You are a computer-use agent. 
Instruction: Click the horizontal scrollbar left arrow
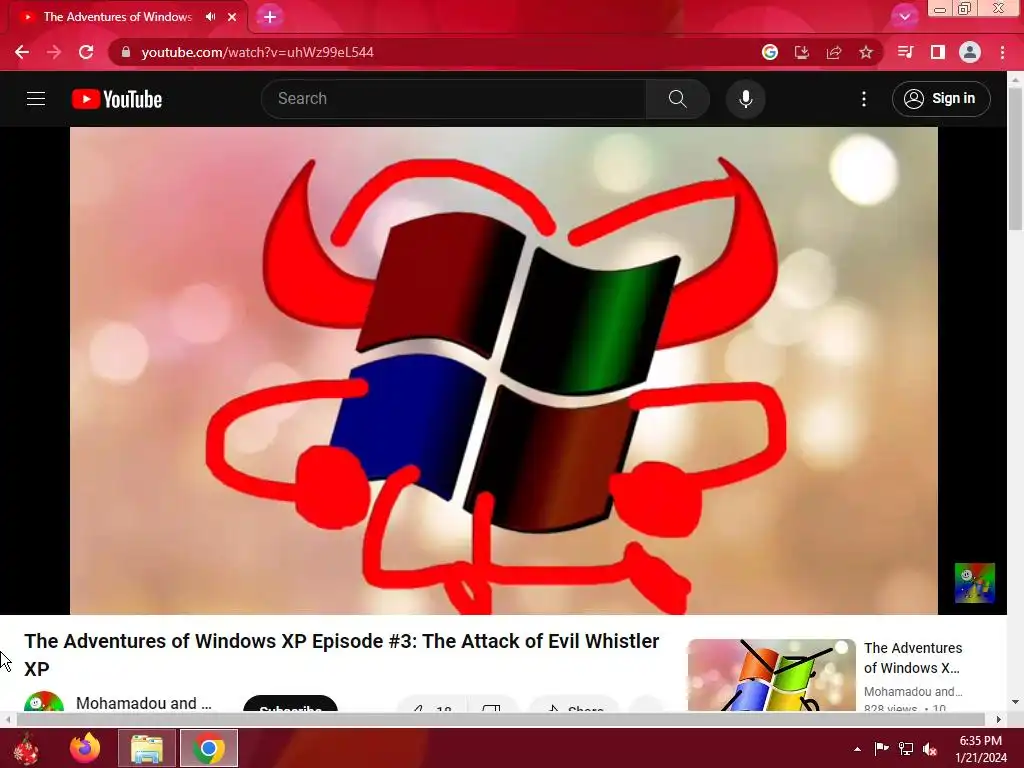tap(8, 719)
